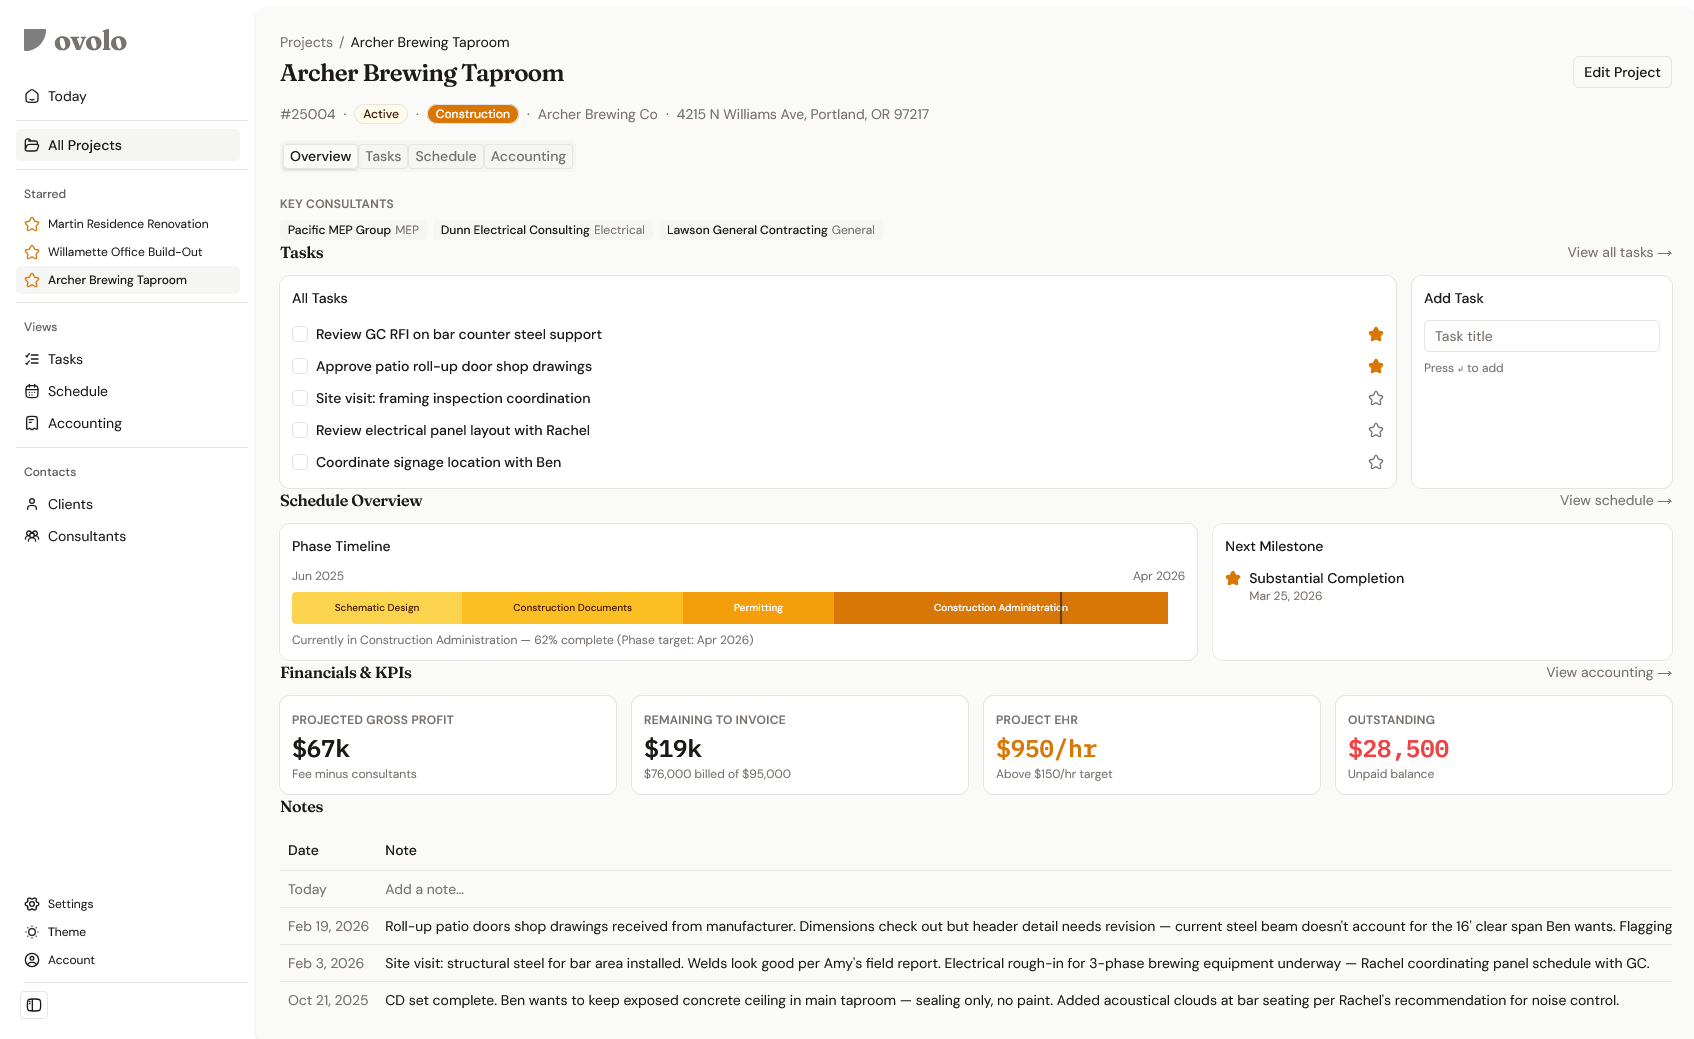
Task: Switch to the Accounting tab
Action: (x=528, y=156)
